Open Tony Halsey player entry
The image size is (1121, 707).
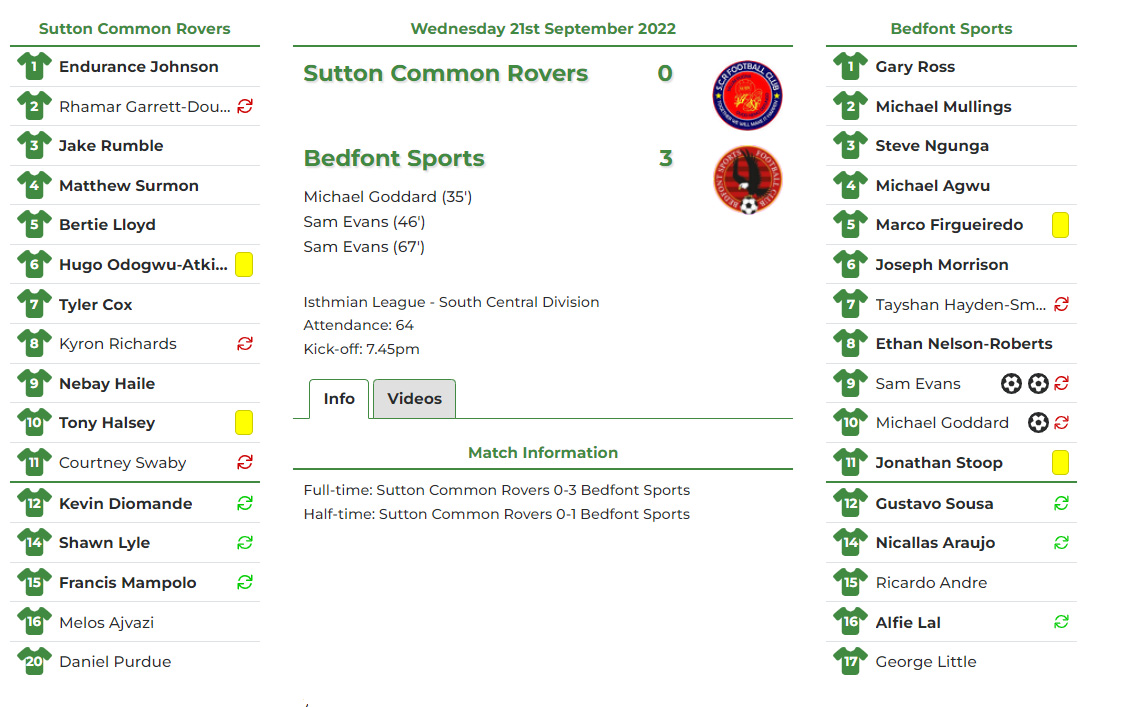click(x=107, y=423)
